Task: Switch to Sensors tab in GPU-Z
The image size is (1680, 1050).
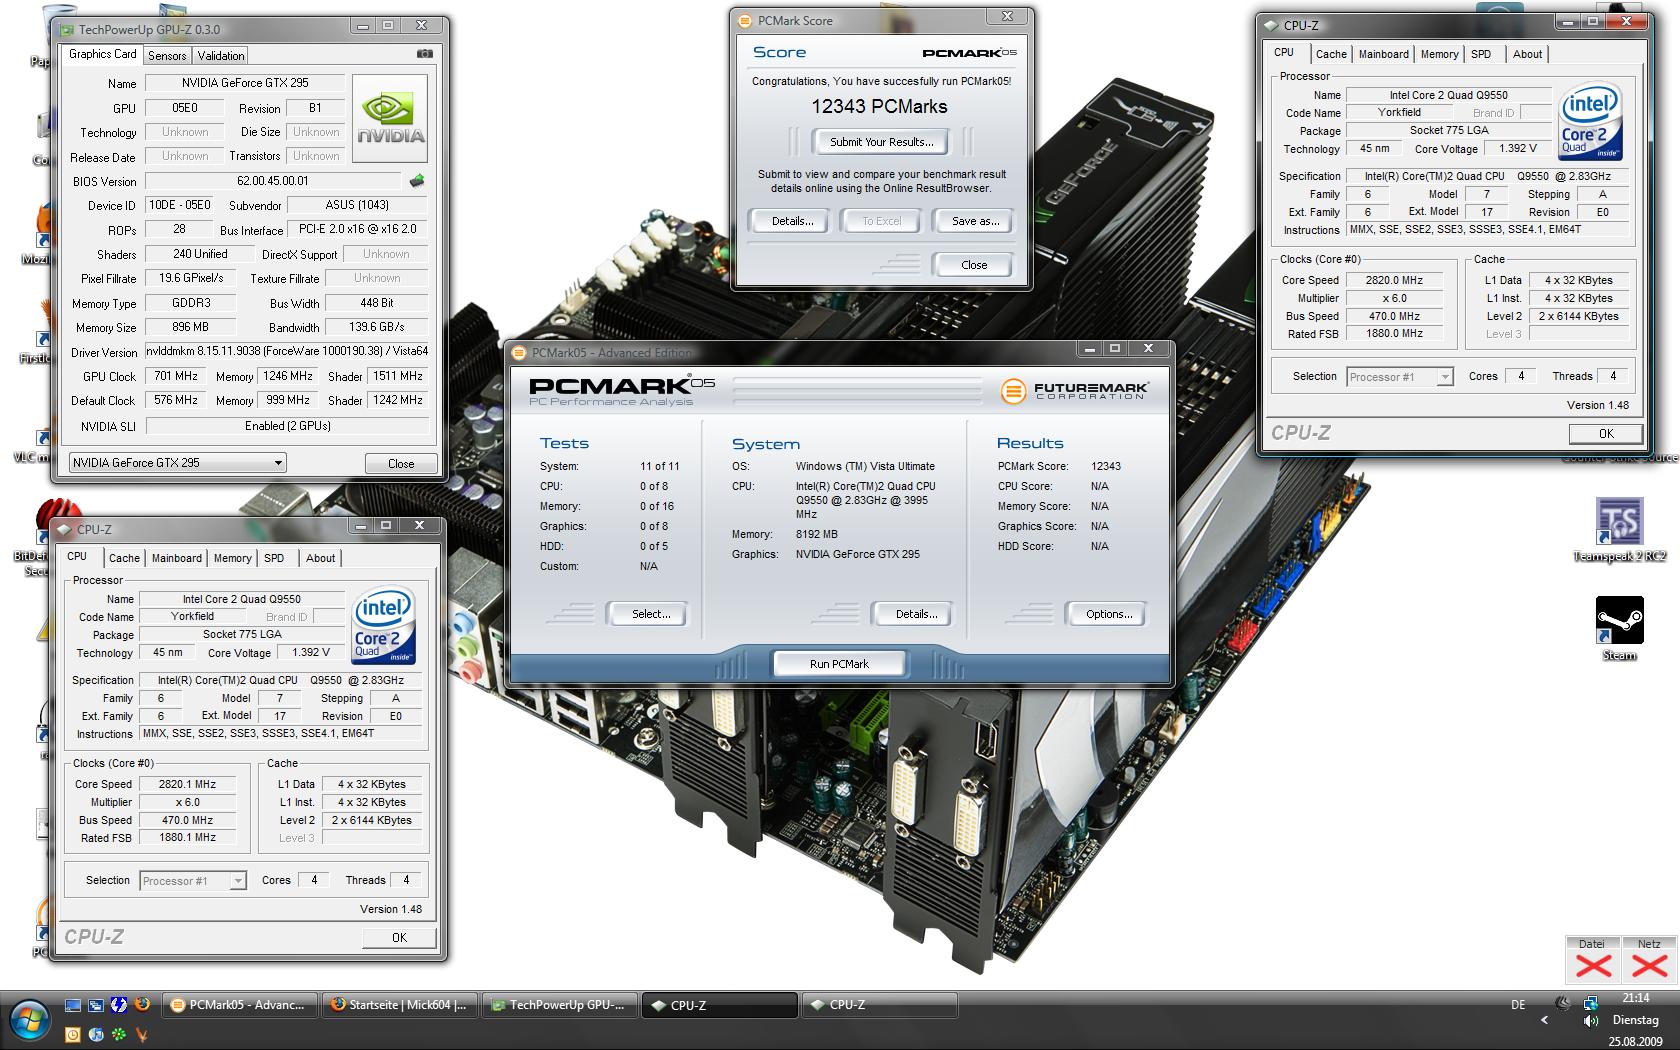Action: [167, 56]
